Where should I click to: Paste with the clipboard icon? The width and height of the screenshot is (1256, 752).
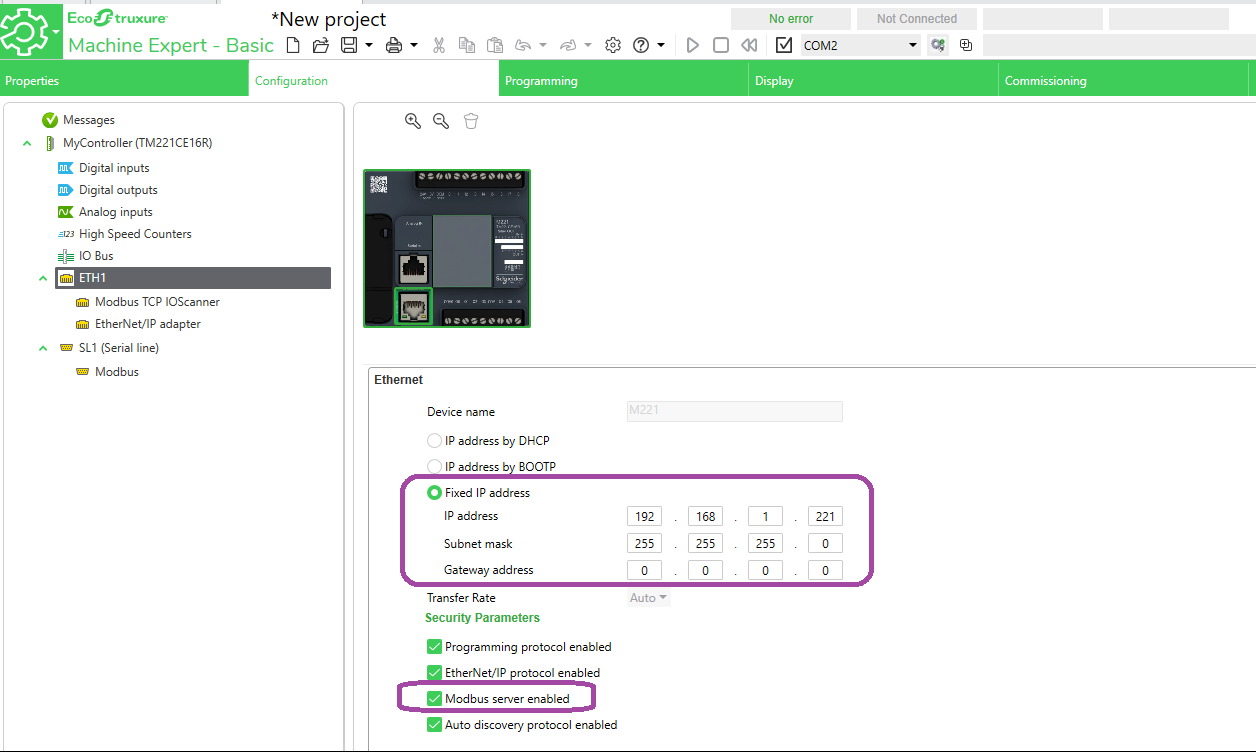pos(494,45)
